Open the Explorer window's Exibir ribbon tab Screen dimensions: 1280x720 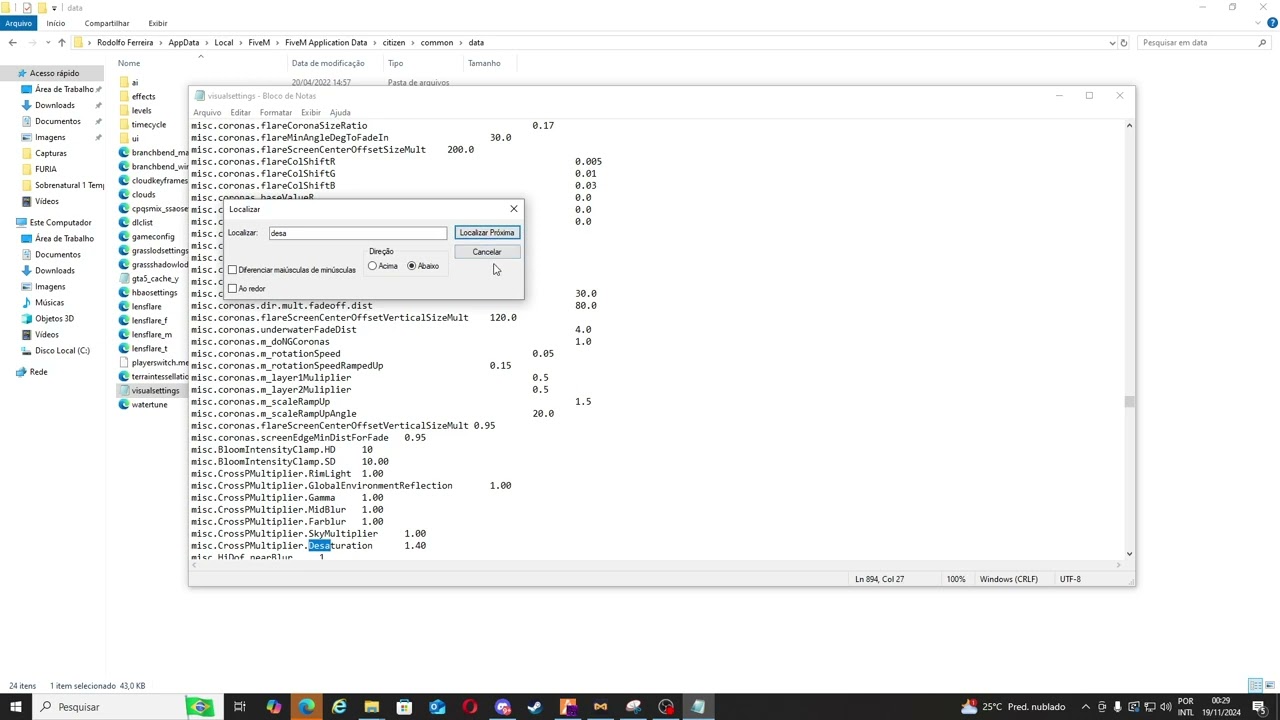(x=158, y=23)
